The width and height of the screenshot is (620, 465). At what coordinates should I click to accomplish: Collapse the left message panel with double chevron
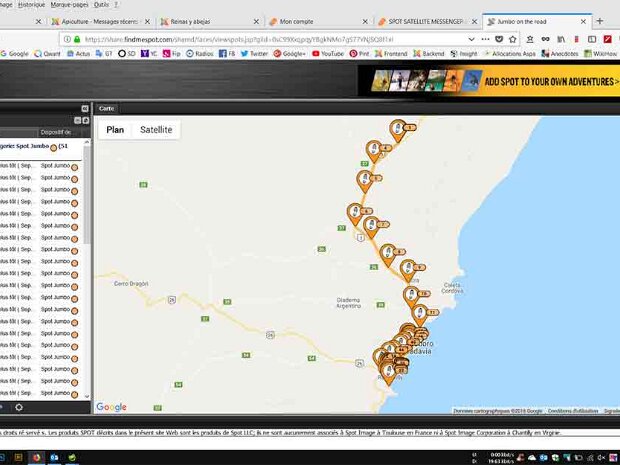[x=85, y=108]
